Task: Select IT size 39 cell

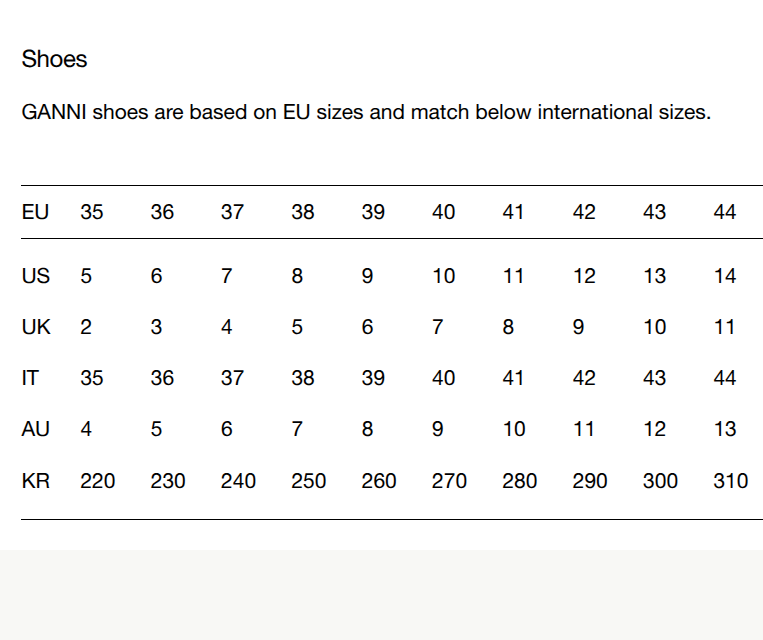Action: point(373,378)
